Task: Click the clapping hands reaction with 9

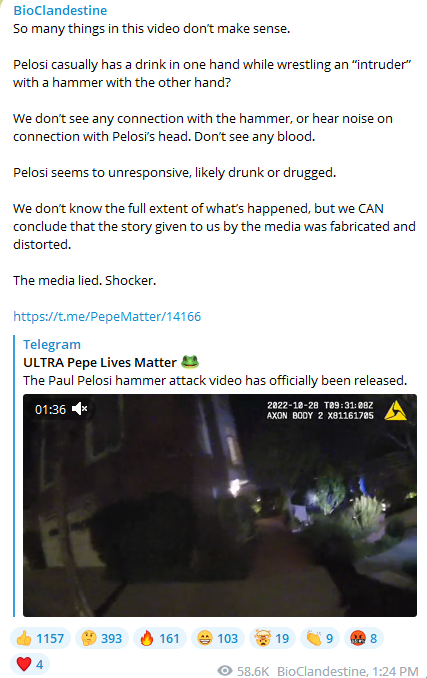Action: (320, 638)
